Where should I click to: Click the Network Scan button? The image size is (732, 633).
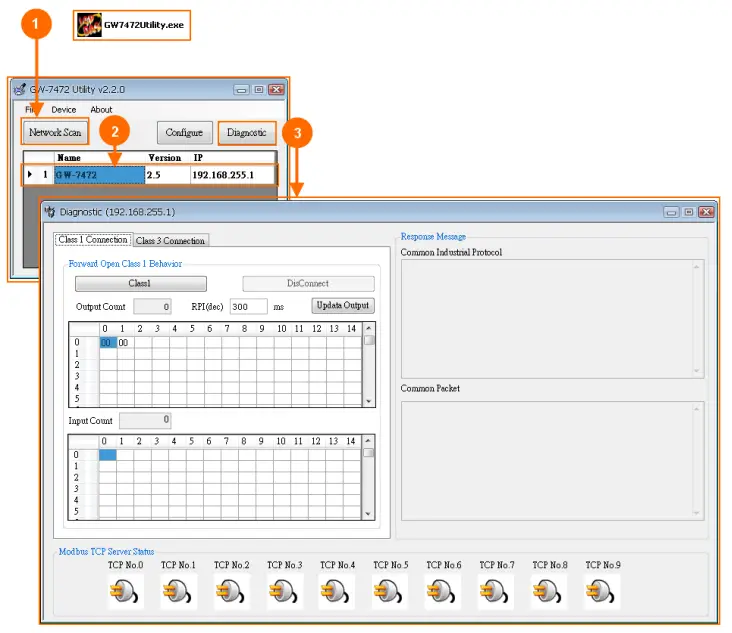55,132
